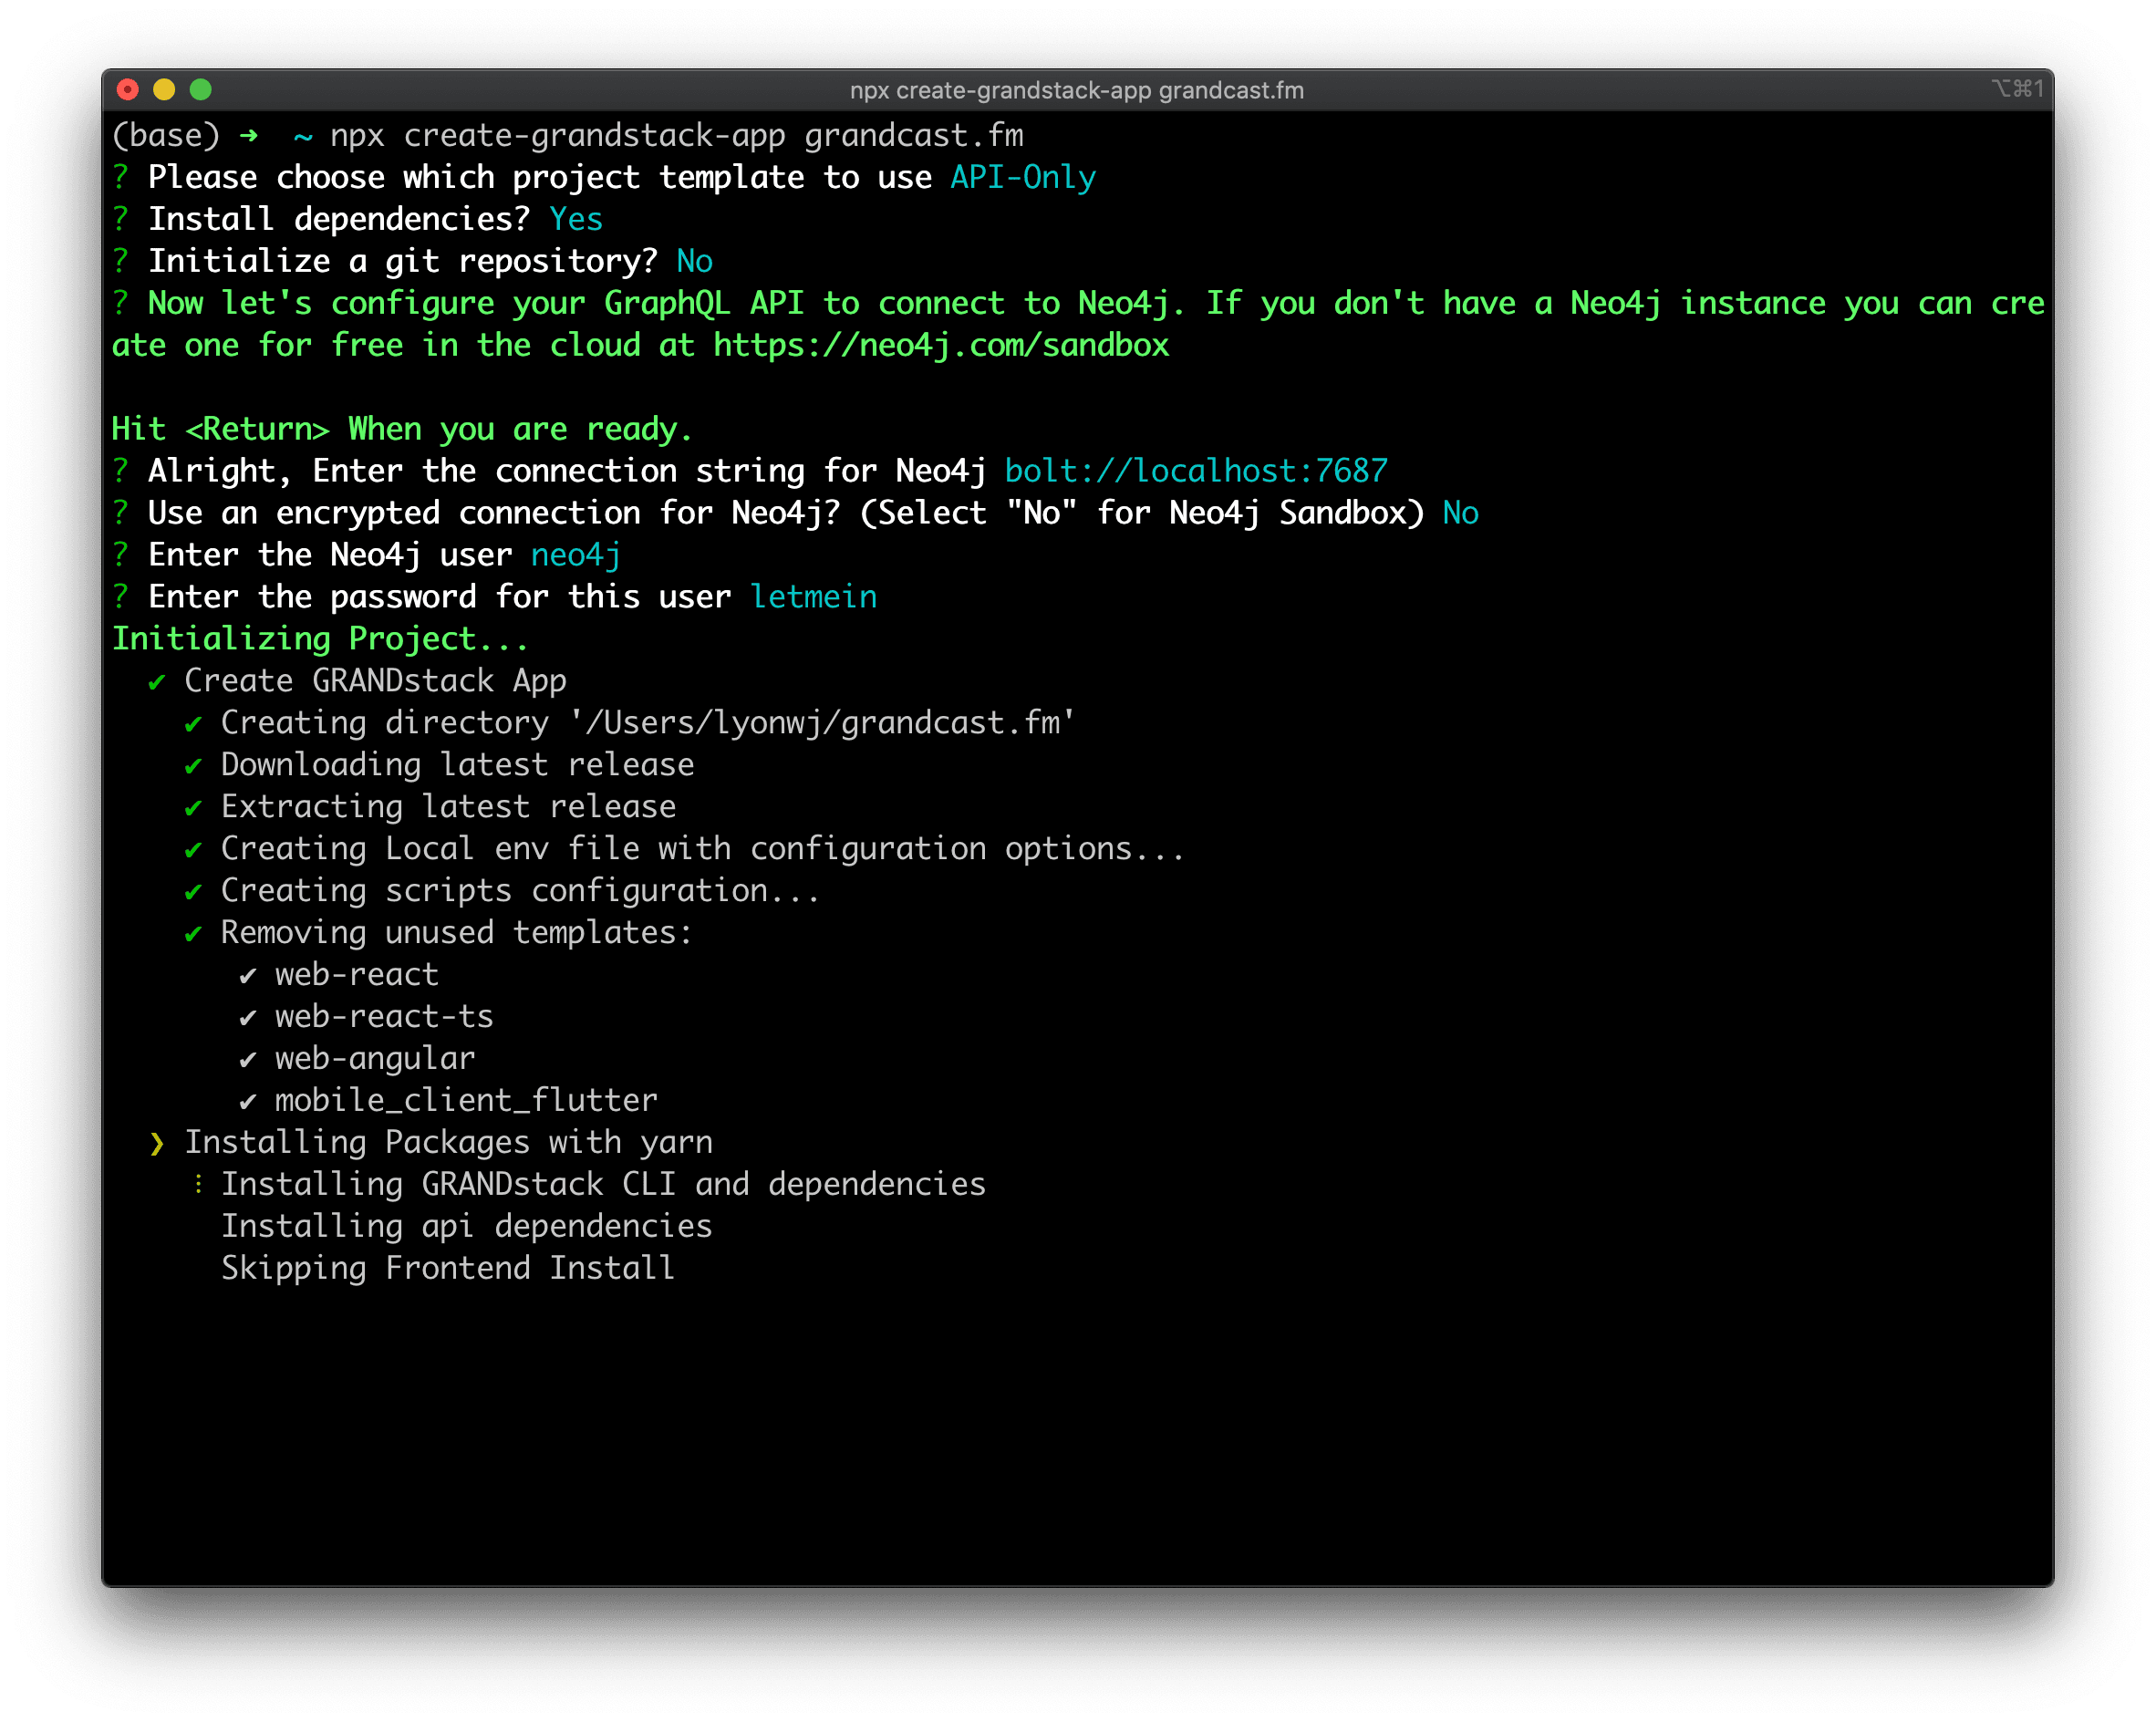Click the bolt://localhost:7687 connection string

pos(1196,471)
